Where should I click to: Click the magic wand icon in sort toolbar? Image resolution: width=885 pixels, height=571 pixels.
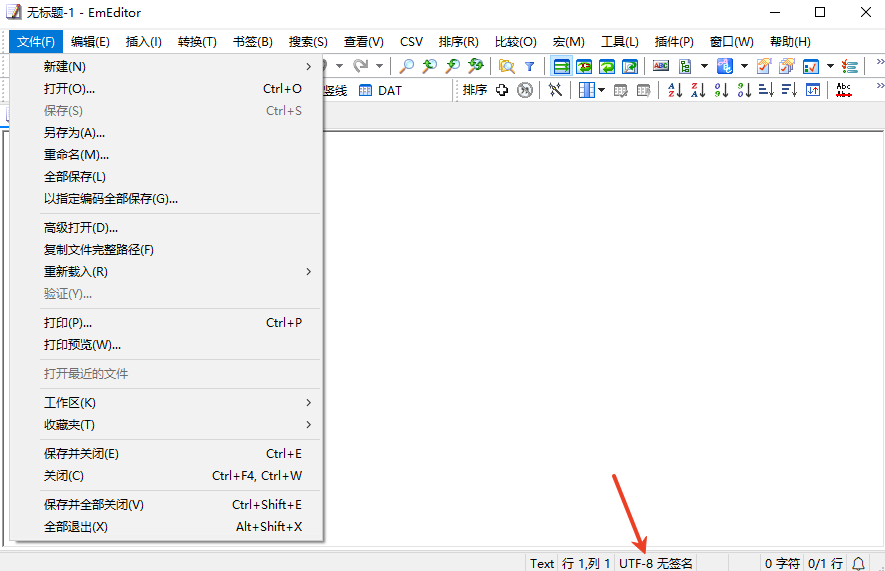(x=555, y=90)
